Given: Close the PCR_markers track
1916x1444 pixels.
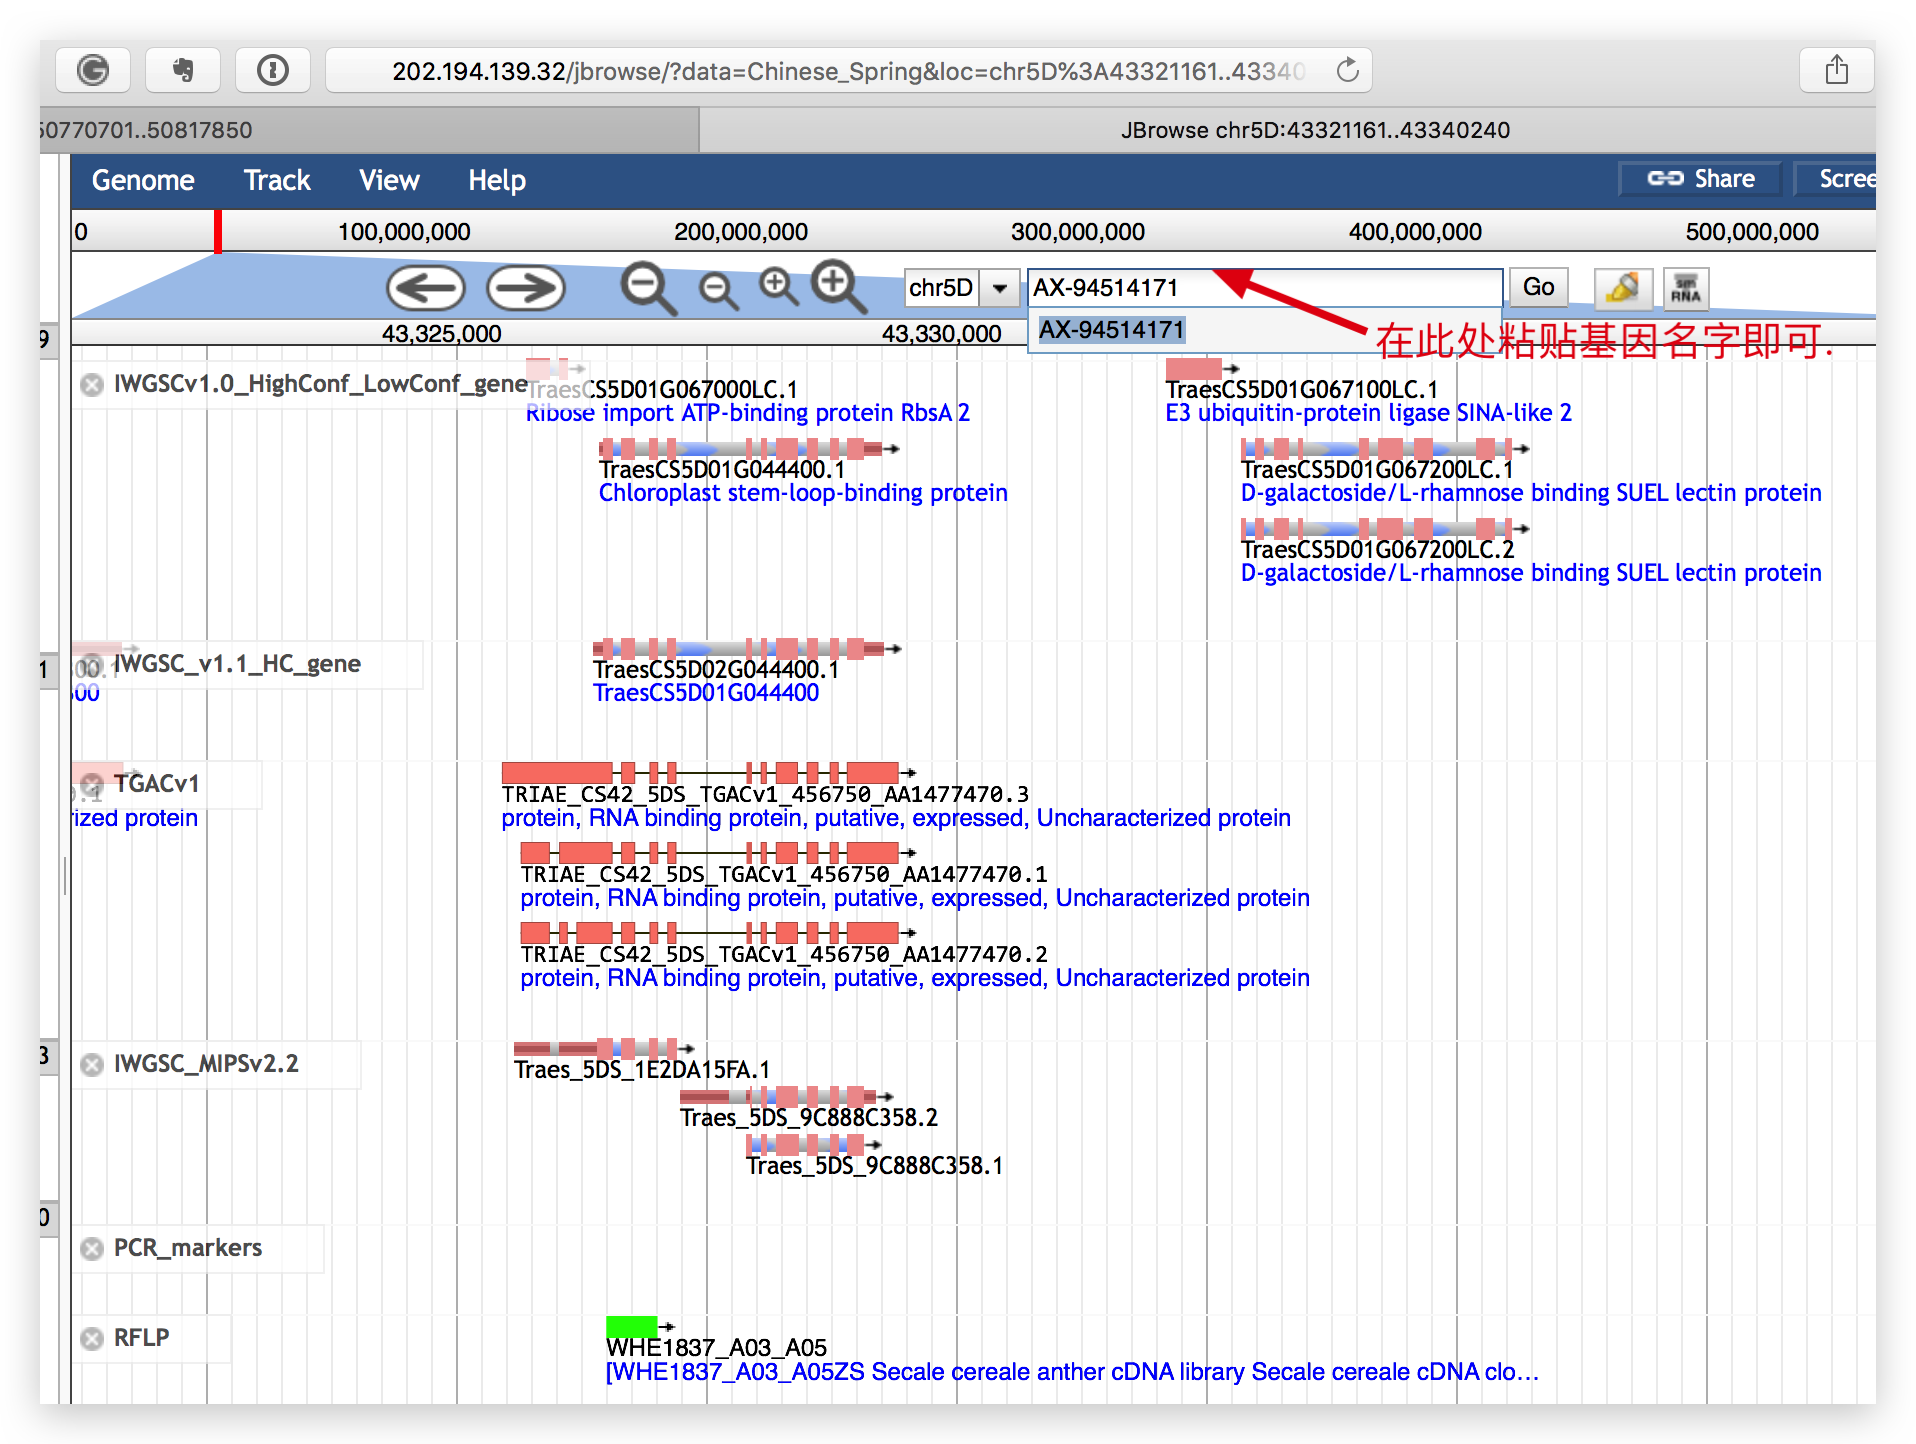Looking at the screenshot, I should (92, 1249).
